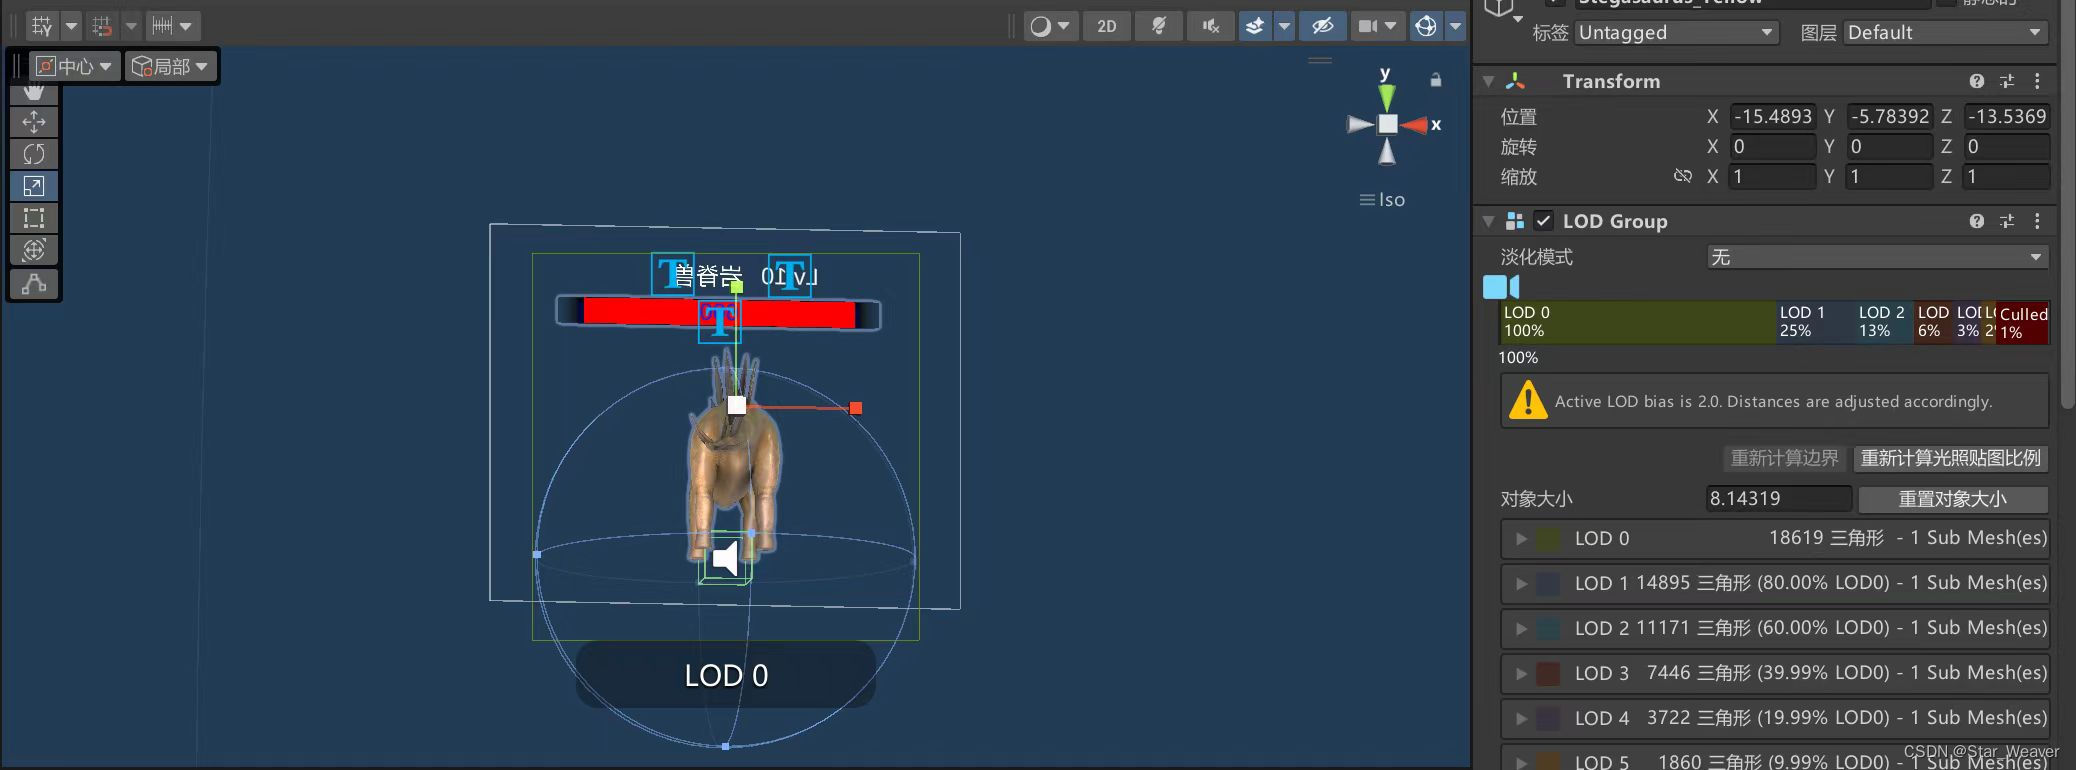Collapse the LOD Group component foldout

point(1489,221)
